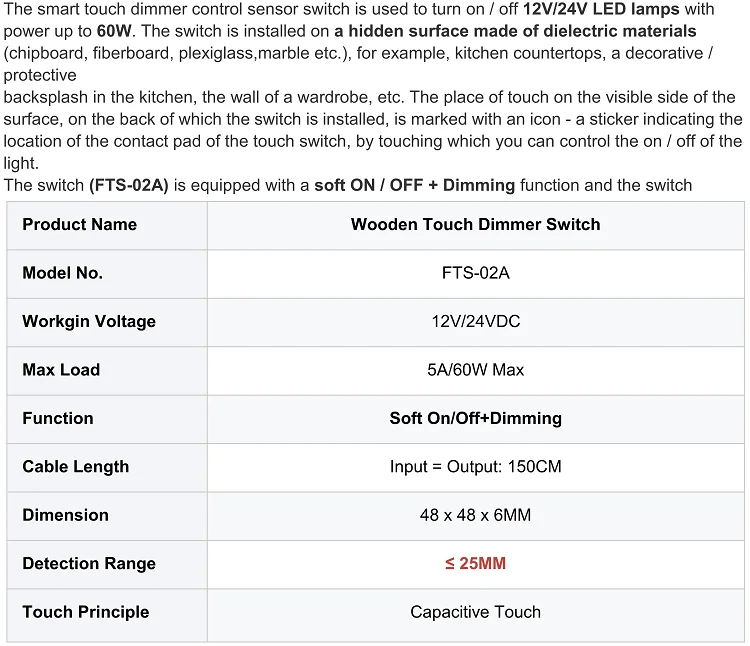Select the '48 x 48 x 6MM' value
This screenshot has height=646, width=750.
coord(475,515)
